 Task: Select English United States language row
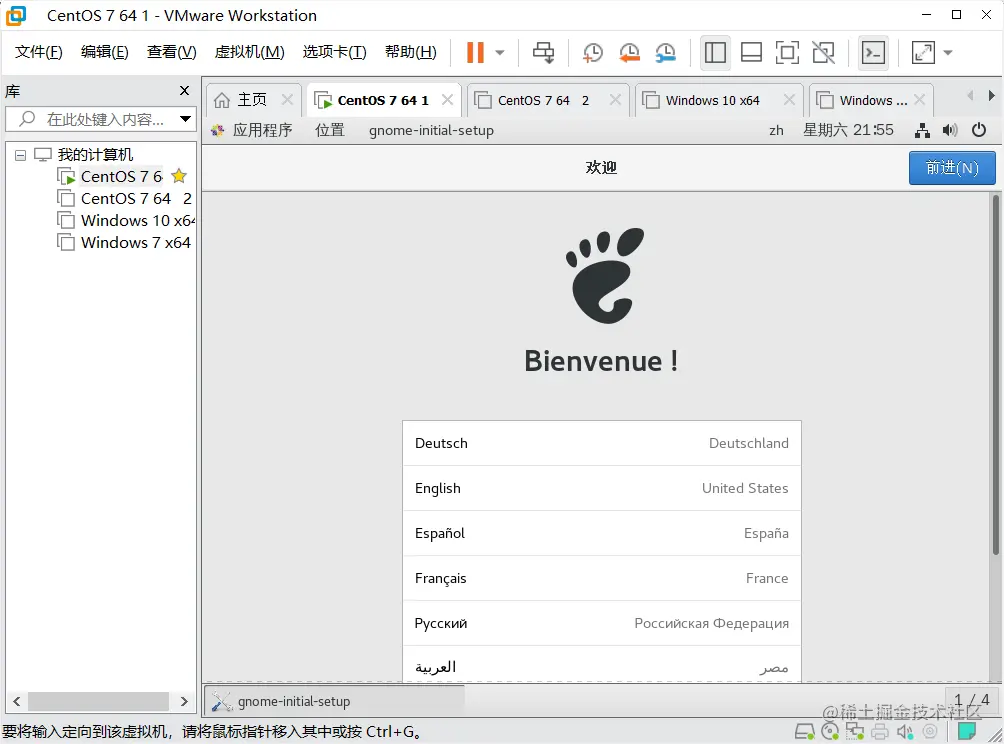click(x=602, y=489)
